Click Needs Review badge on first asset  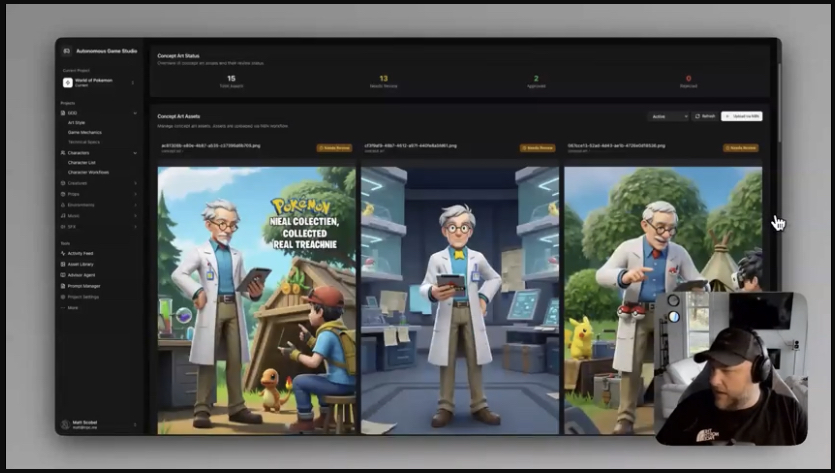point(334,147)
